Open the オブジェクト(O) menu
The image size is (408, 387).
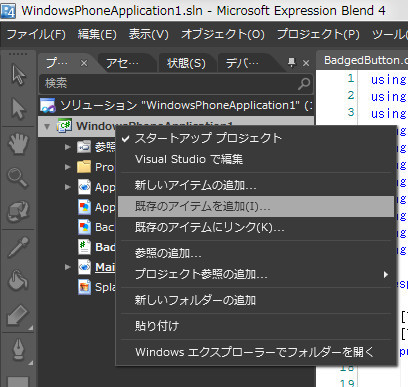click(223, 34)
